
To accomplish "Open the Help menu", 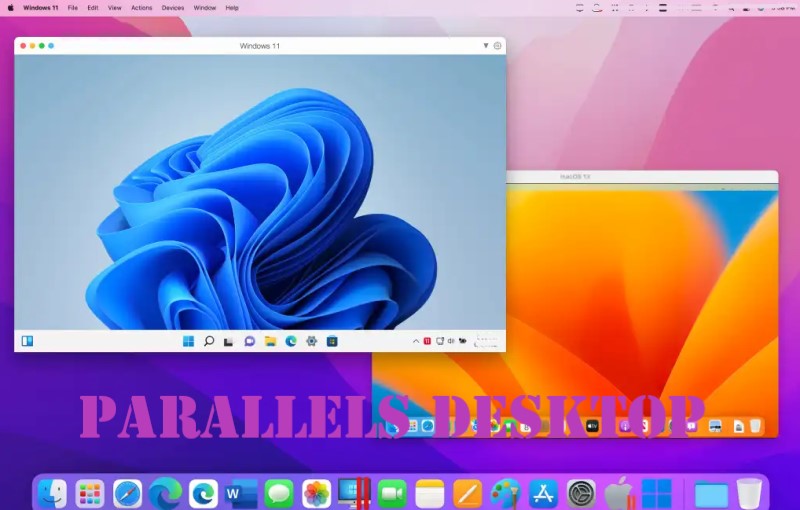I will [232, 8].
